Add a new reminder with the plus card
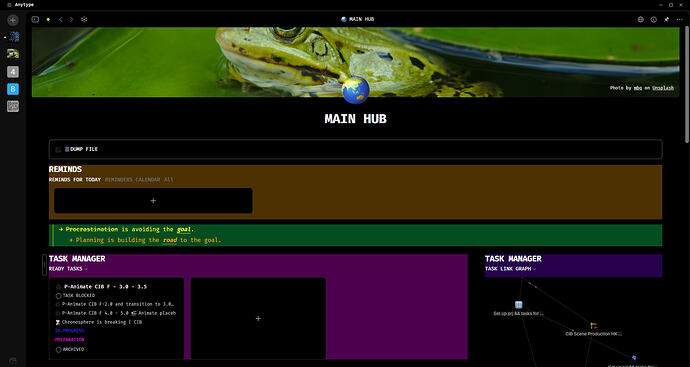 pyautogui.click(x=153, y=201)
